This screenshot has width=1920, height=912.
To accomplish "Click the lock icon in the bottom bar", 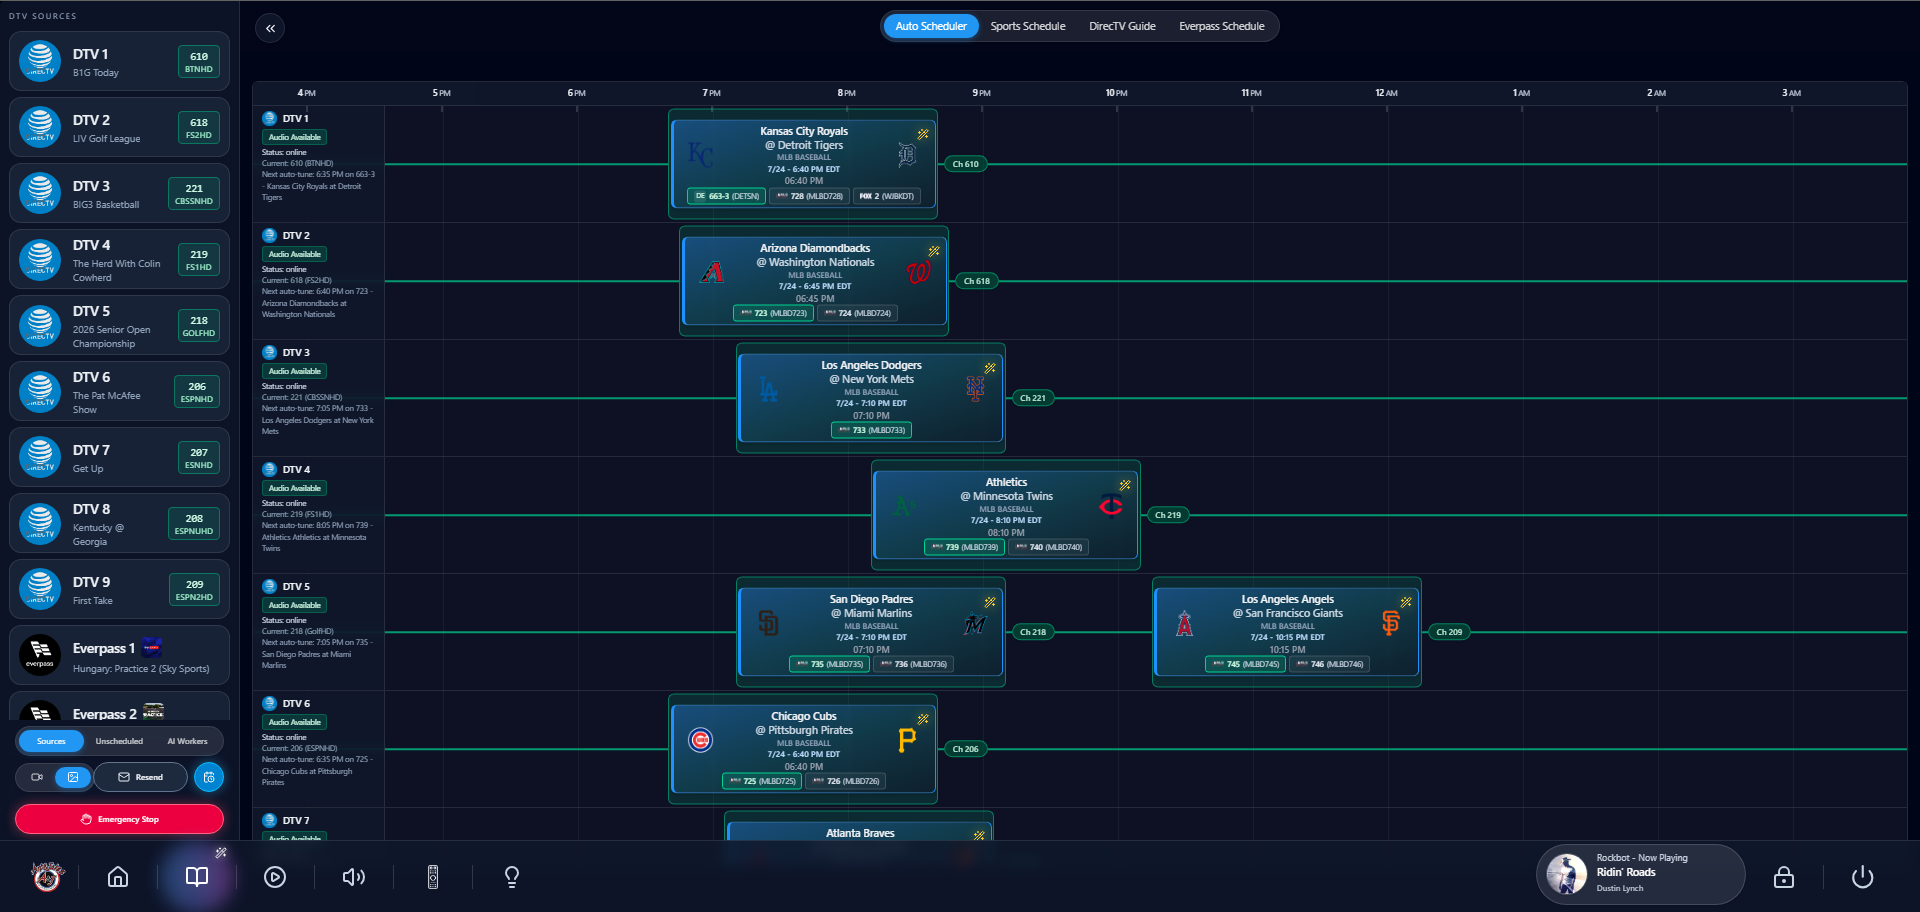I will pyautogui.click(x=1783, y=877).
